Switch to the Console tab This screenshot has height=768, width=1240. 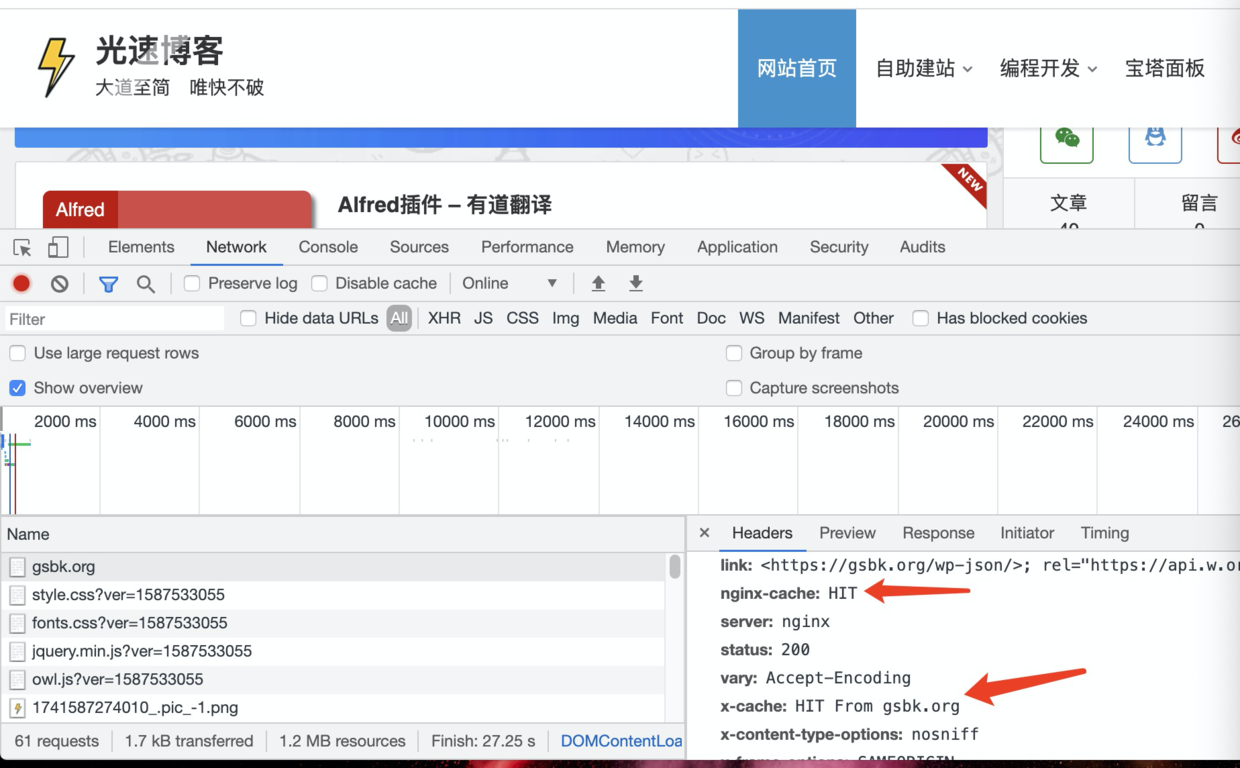[328, 246]
